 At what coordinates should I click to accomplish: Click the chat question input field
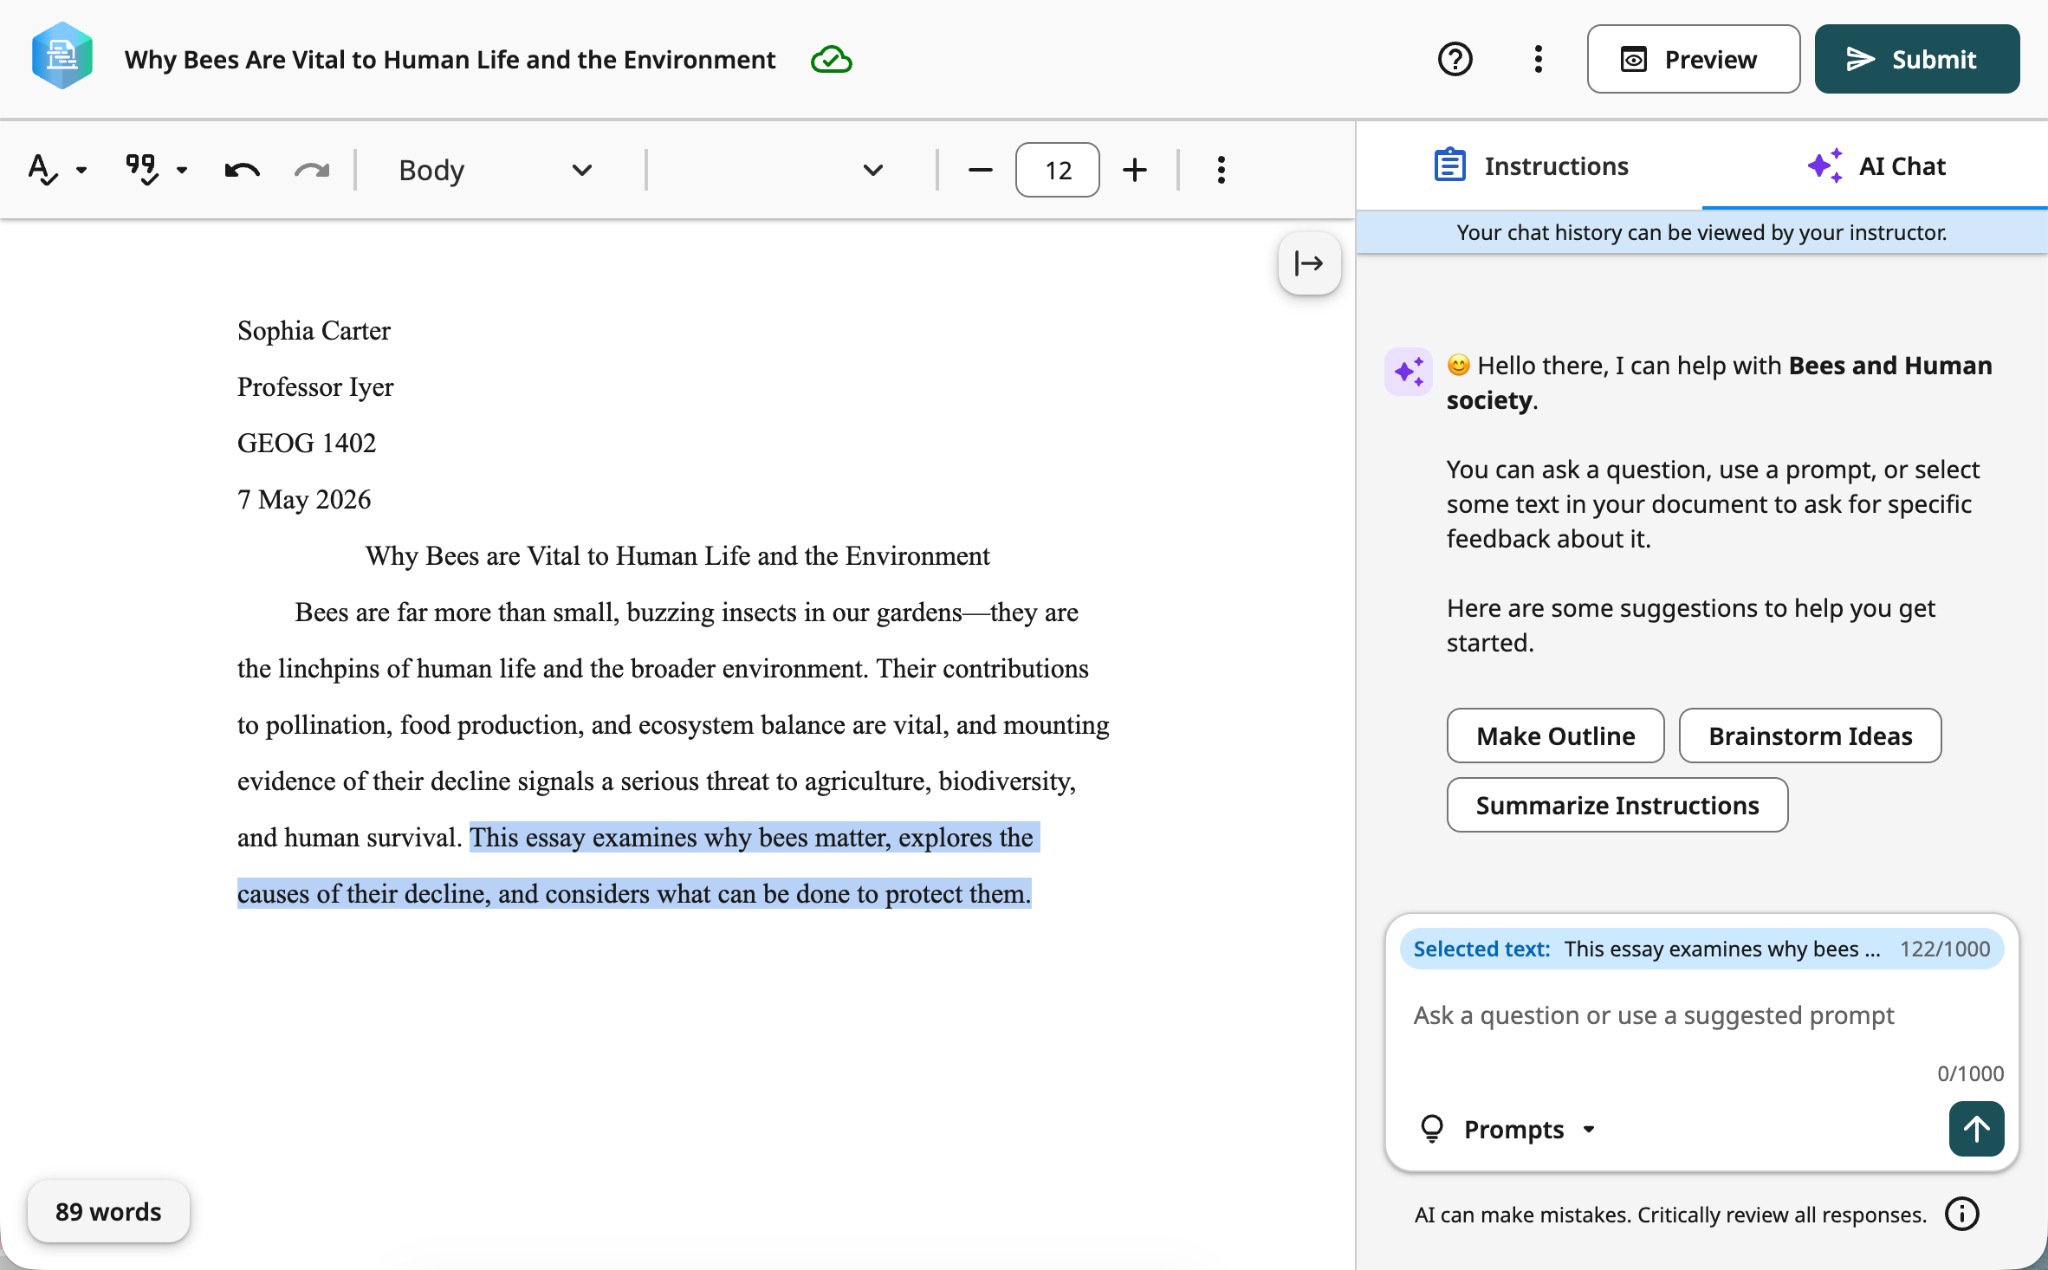(x=1701, y=1016)
